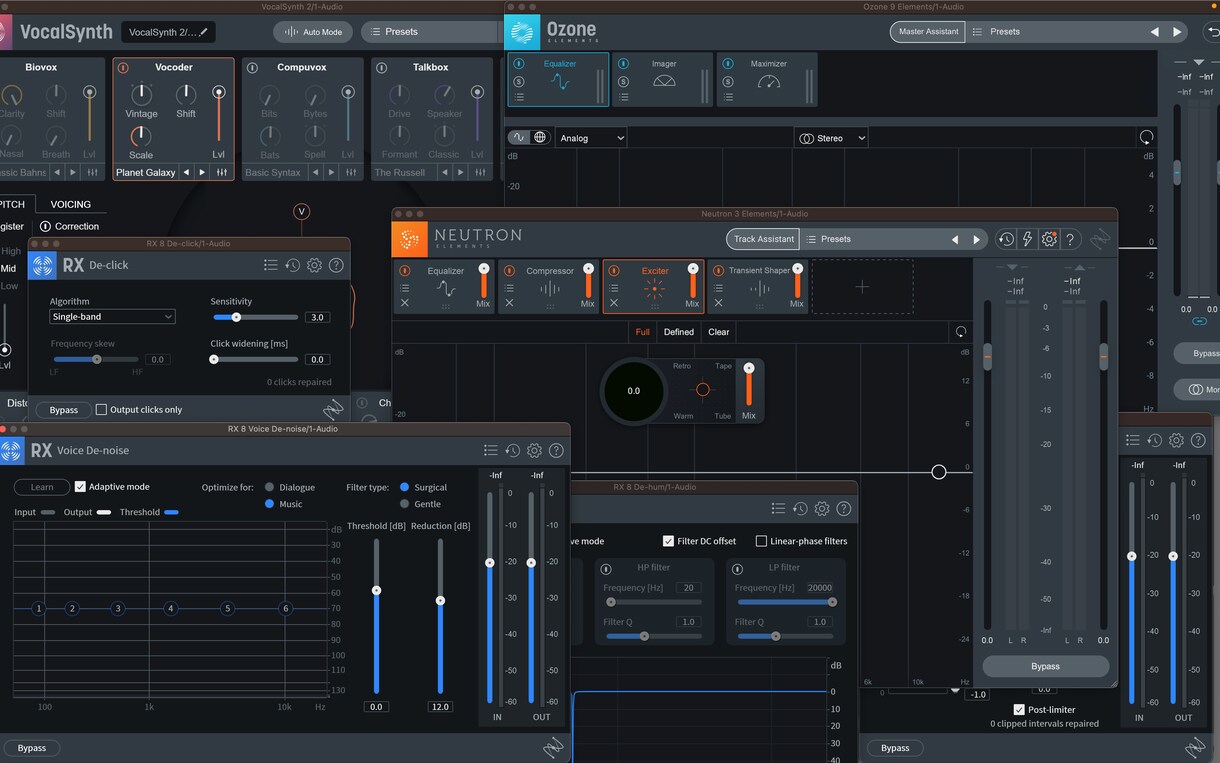Screen dimensions: 1220x763
Task: Select Gentle filter type
Action: [405, 504]
